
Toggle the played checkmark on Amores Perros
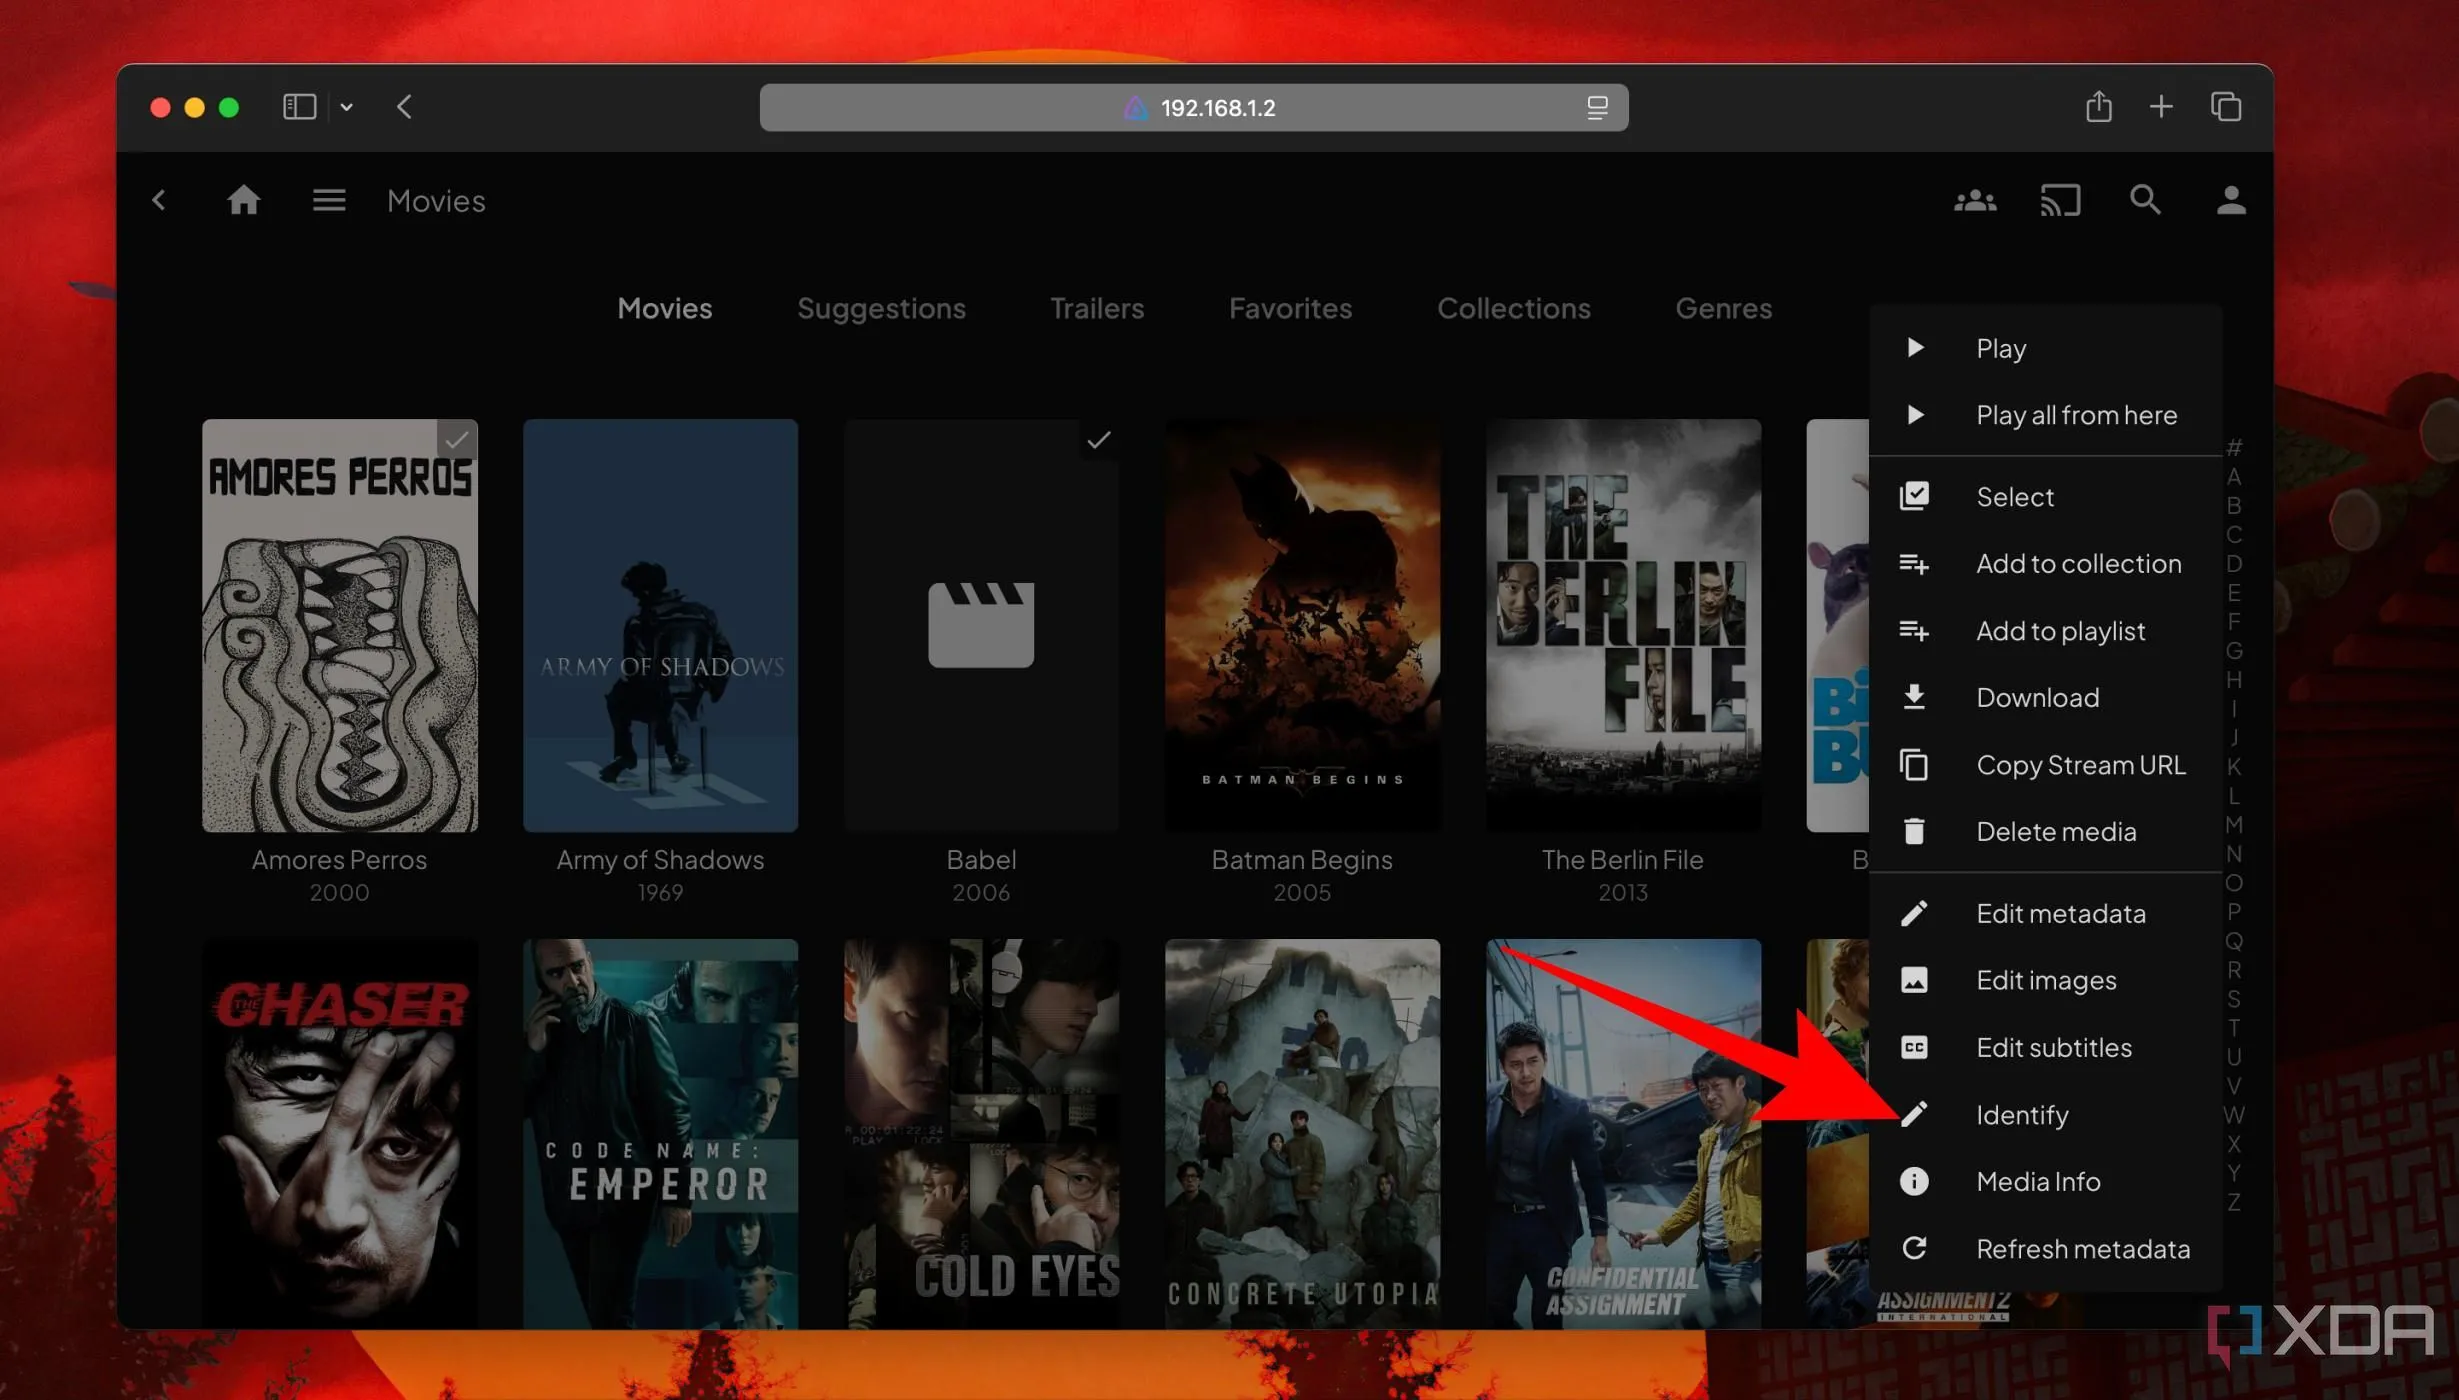pyautogui.click(x=456, y=439)
